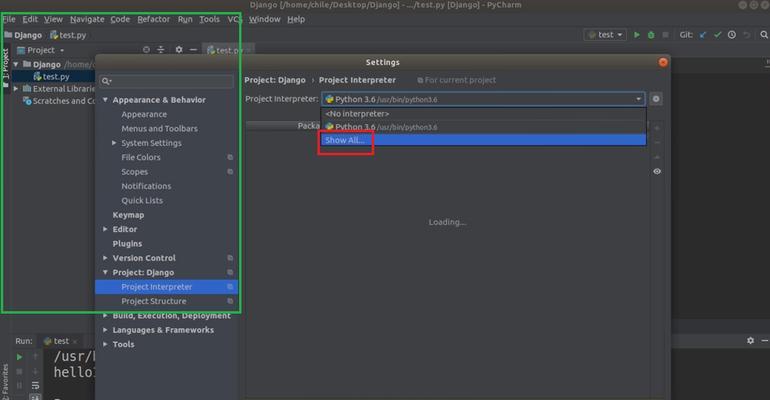Image resolution: width=770 pixels, height=400 pixels.
Task: Click interpreter settings gear beside dropdown
Action: [x=656, y=99]
